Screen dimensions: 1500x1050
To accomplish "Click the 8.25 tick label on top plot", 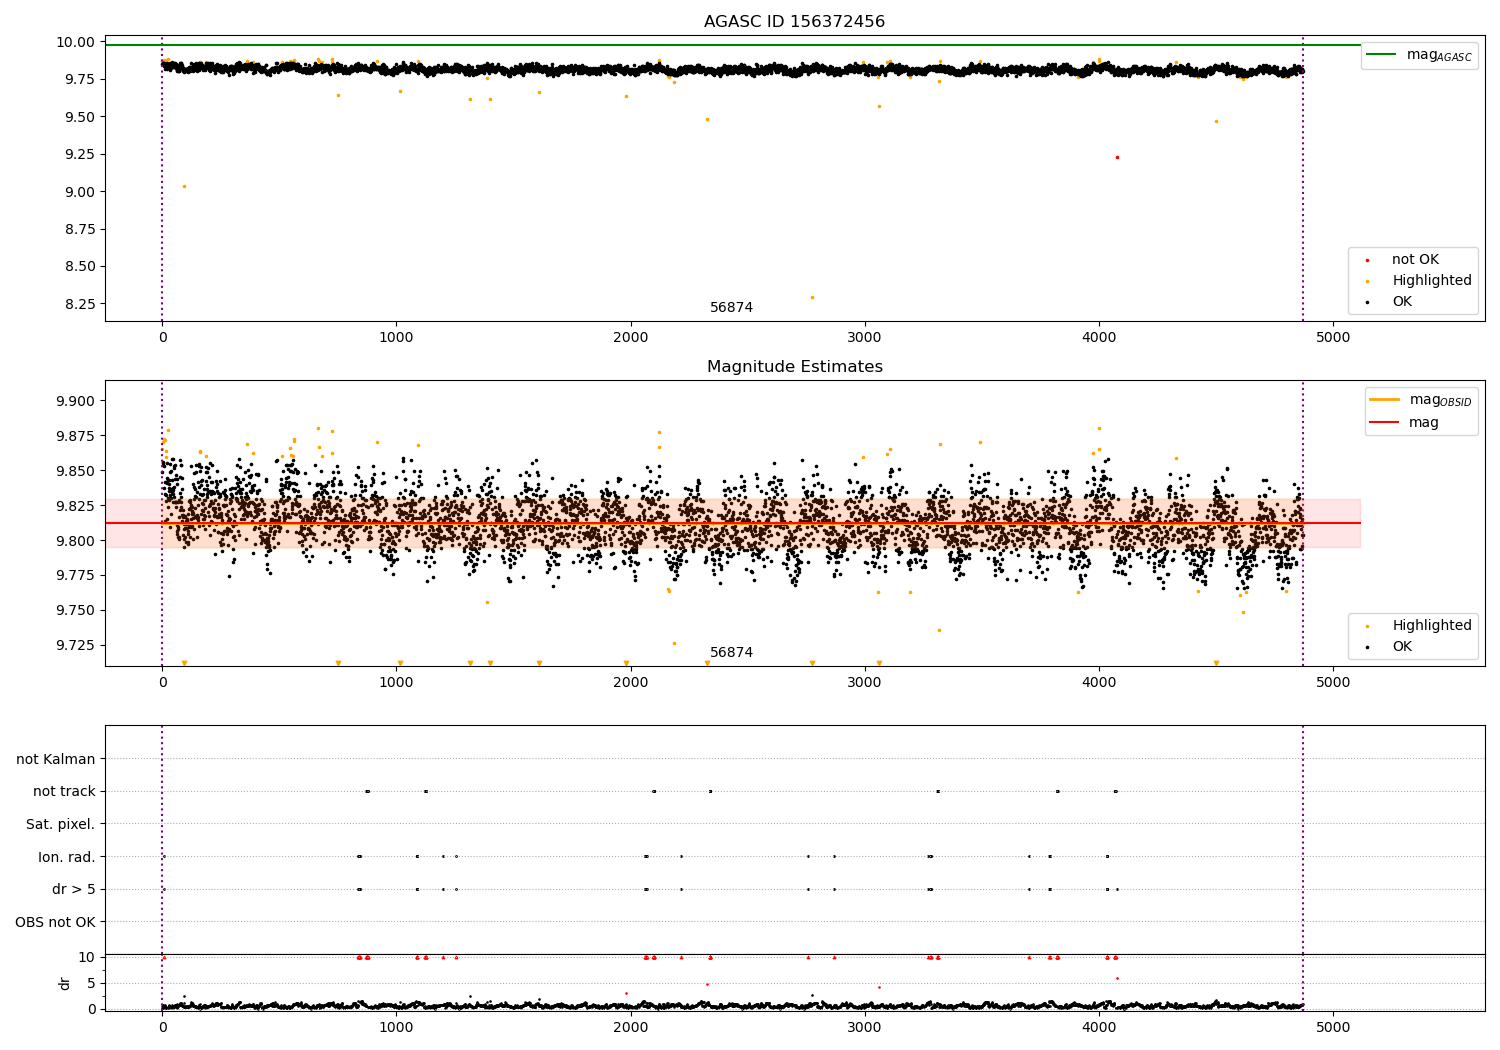I will coord(79,304).
